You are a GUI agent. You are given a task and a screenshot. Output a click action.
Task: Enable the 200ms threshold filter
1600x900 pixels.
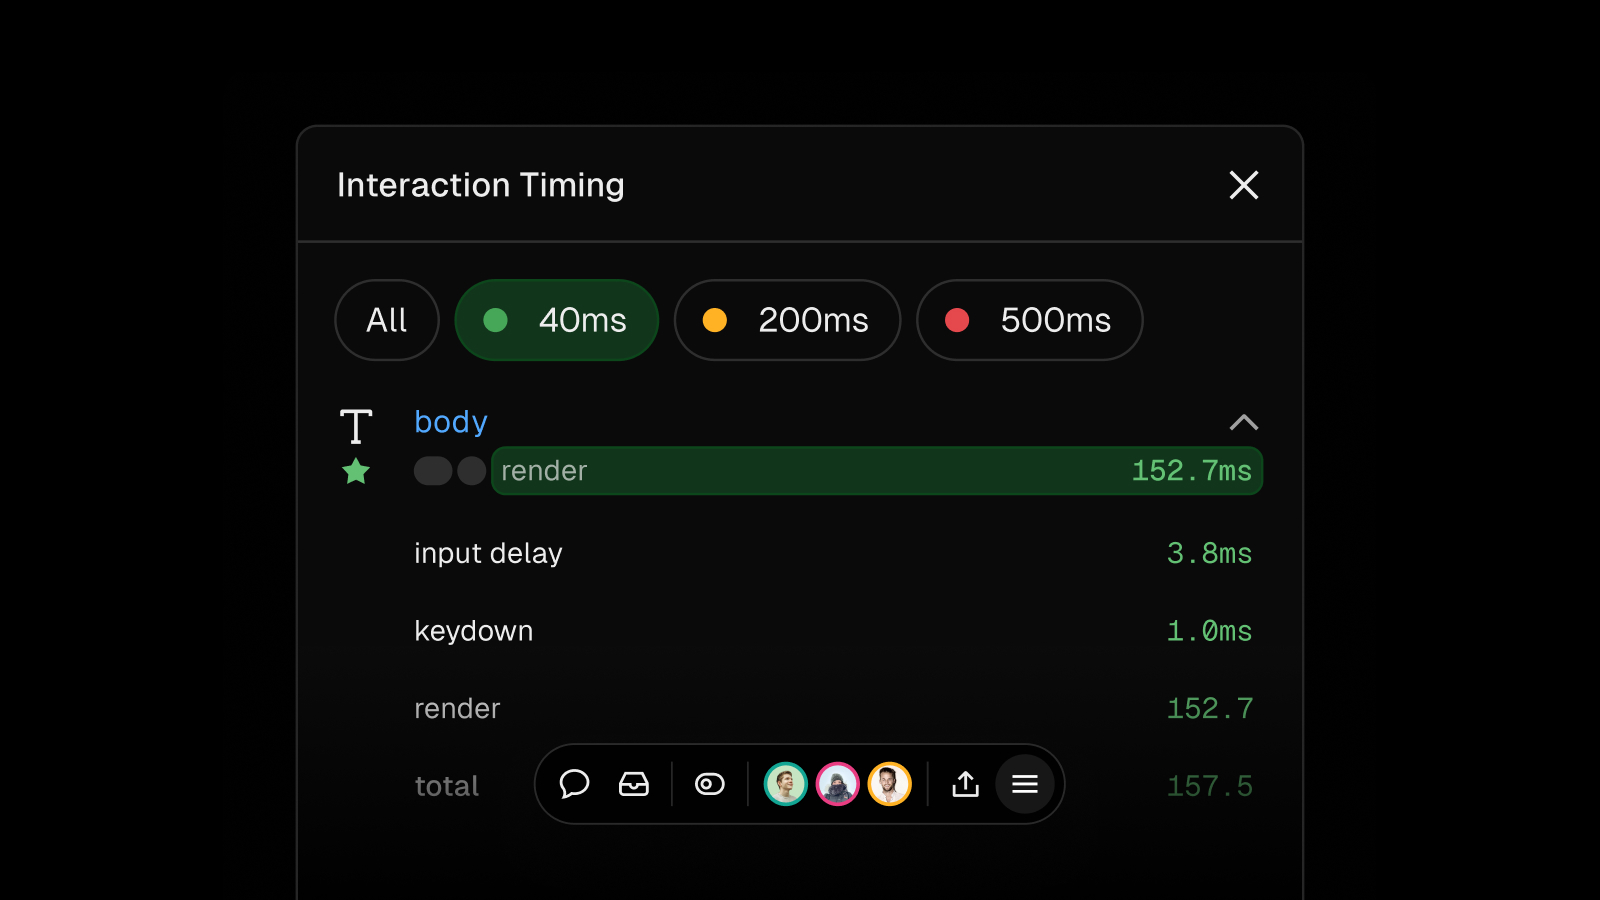point(787,320)
